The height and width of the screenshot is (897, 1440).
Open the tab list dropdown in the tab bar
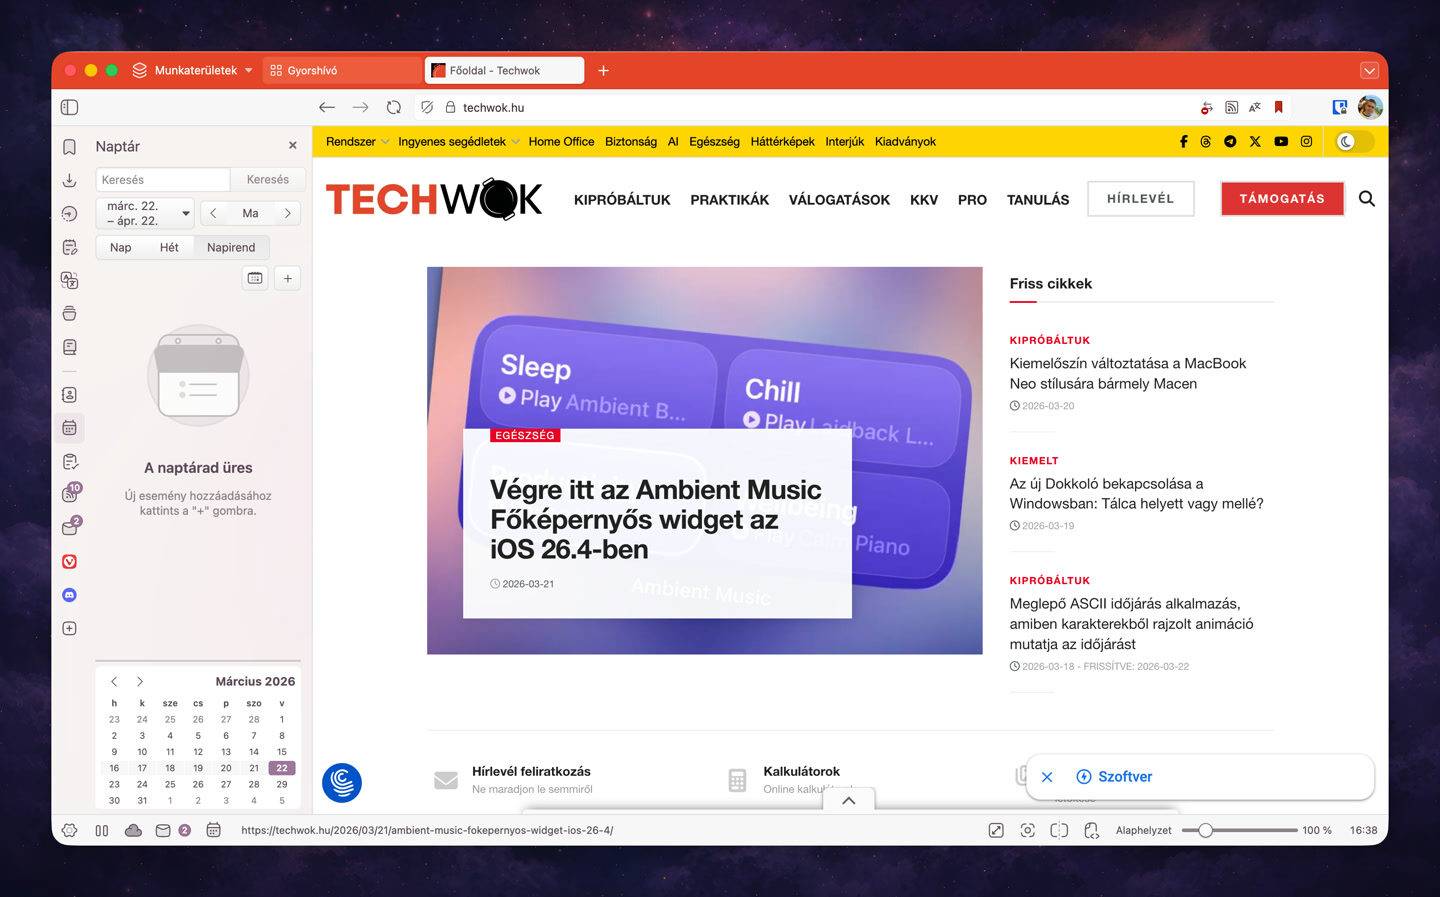[1369, 70]
